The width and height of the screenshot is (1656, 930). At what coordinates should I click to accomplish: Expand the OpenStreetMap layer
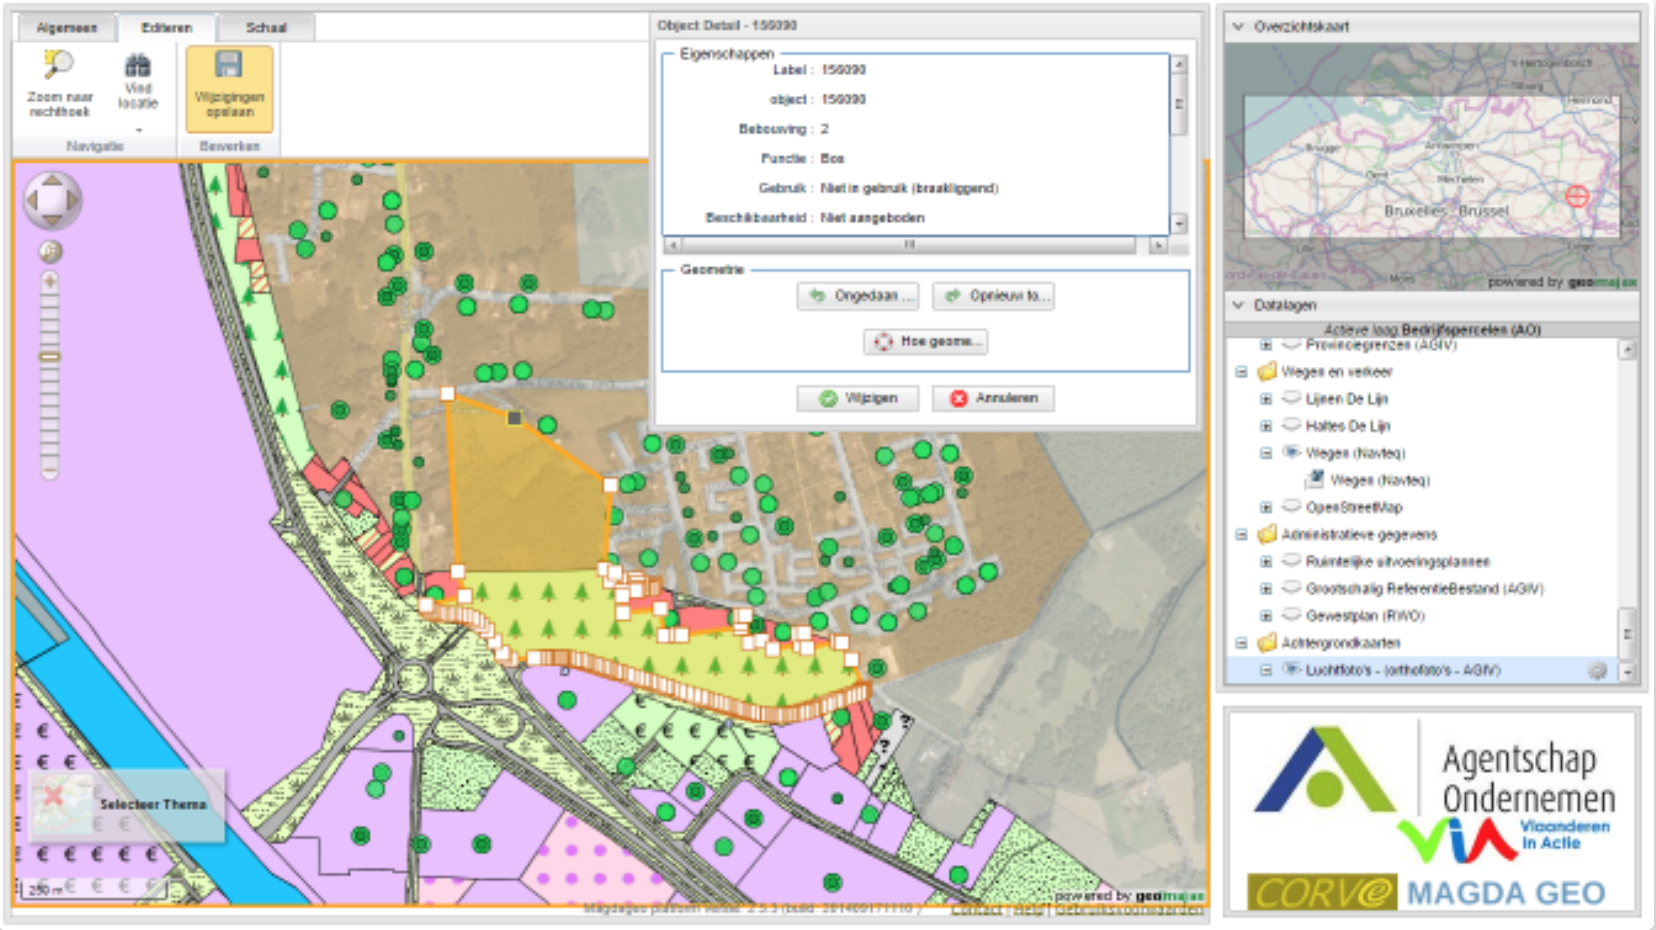coord(1266,507)
